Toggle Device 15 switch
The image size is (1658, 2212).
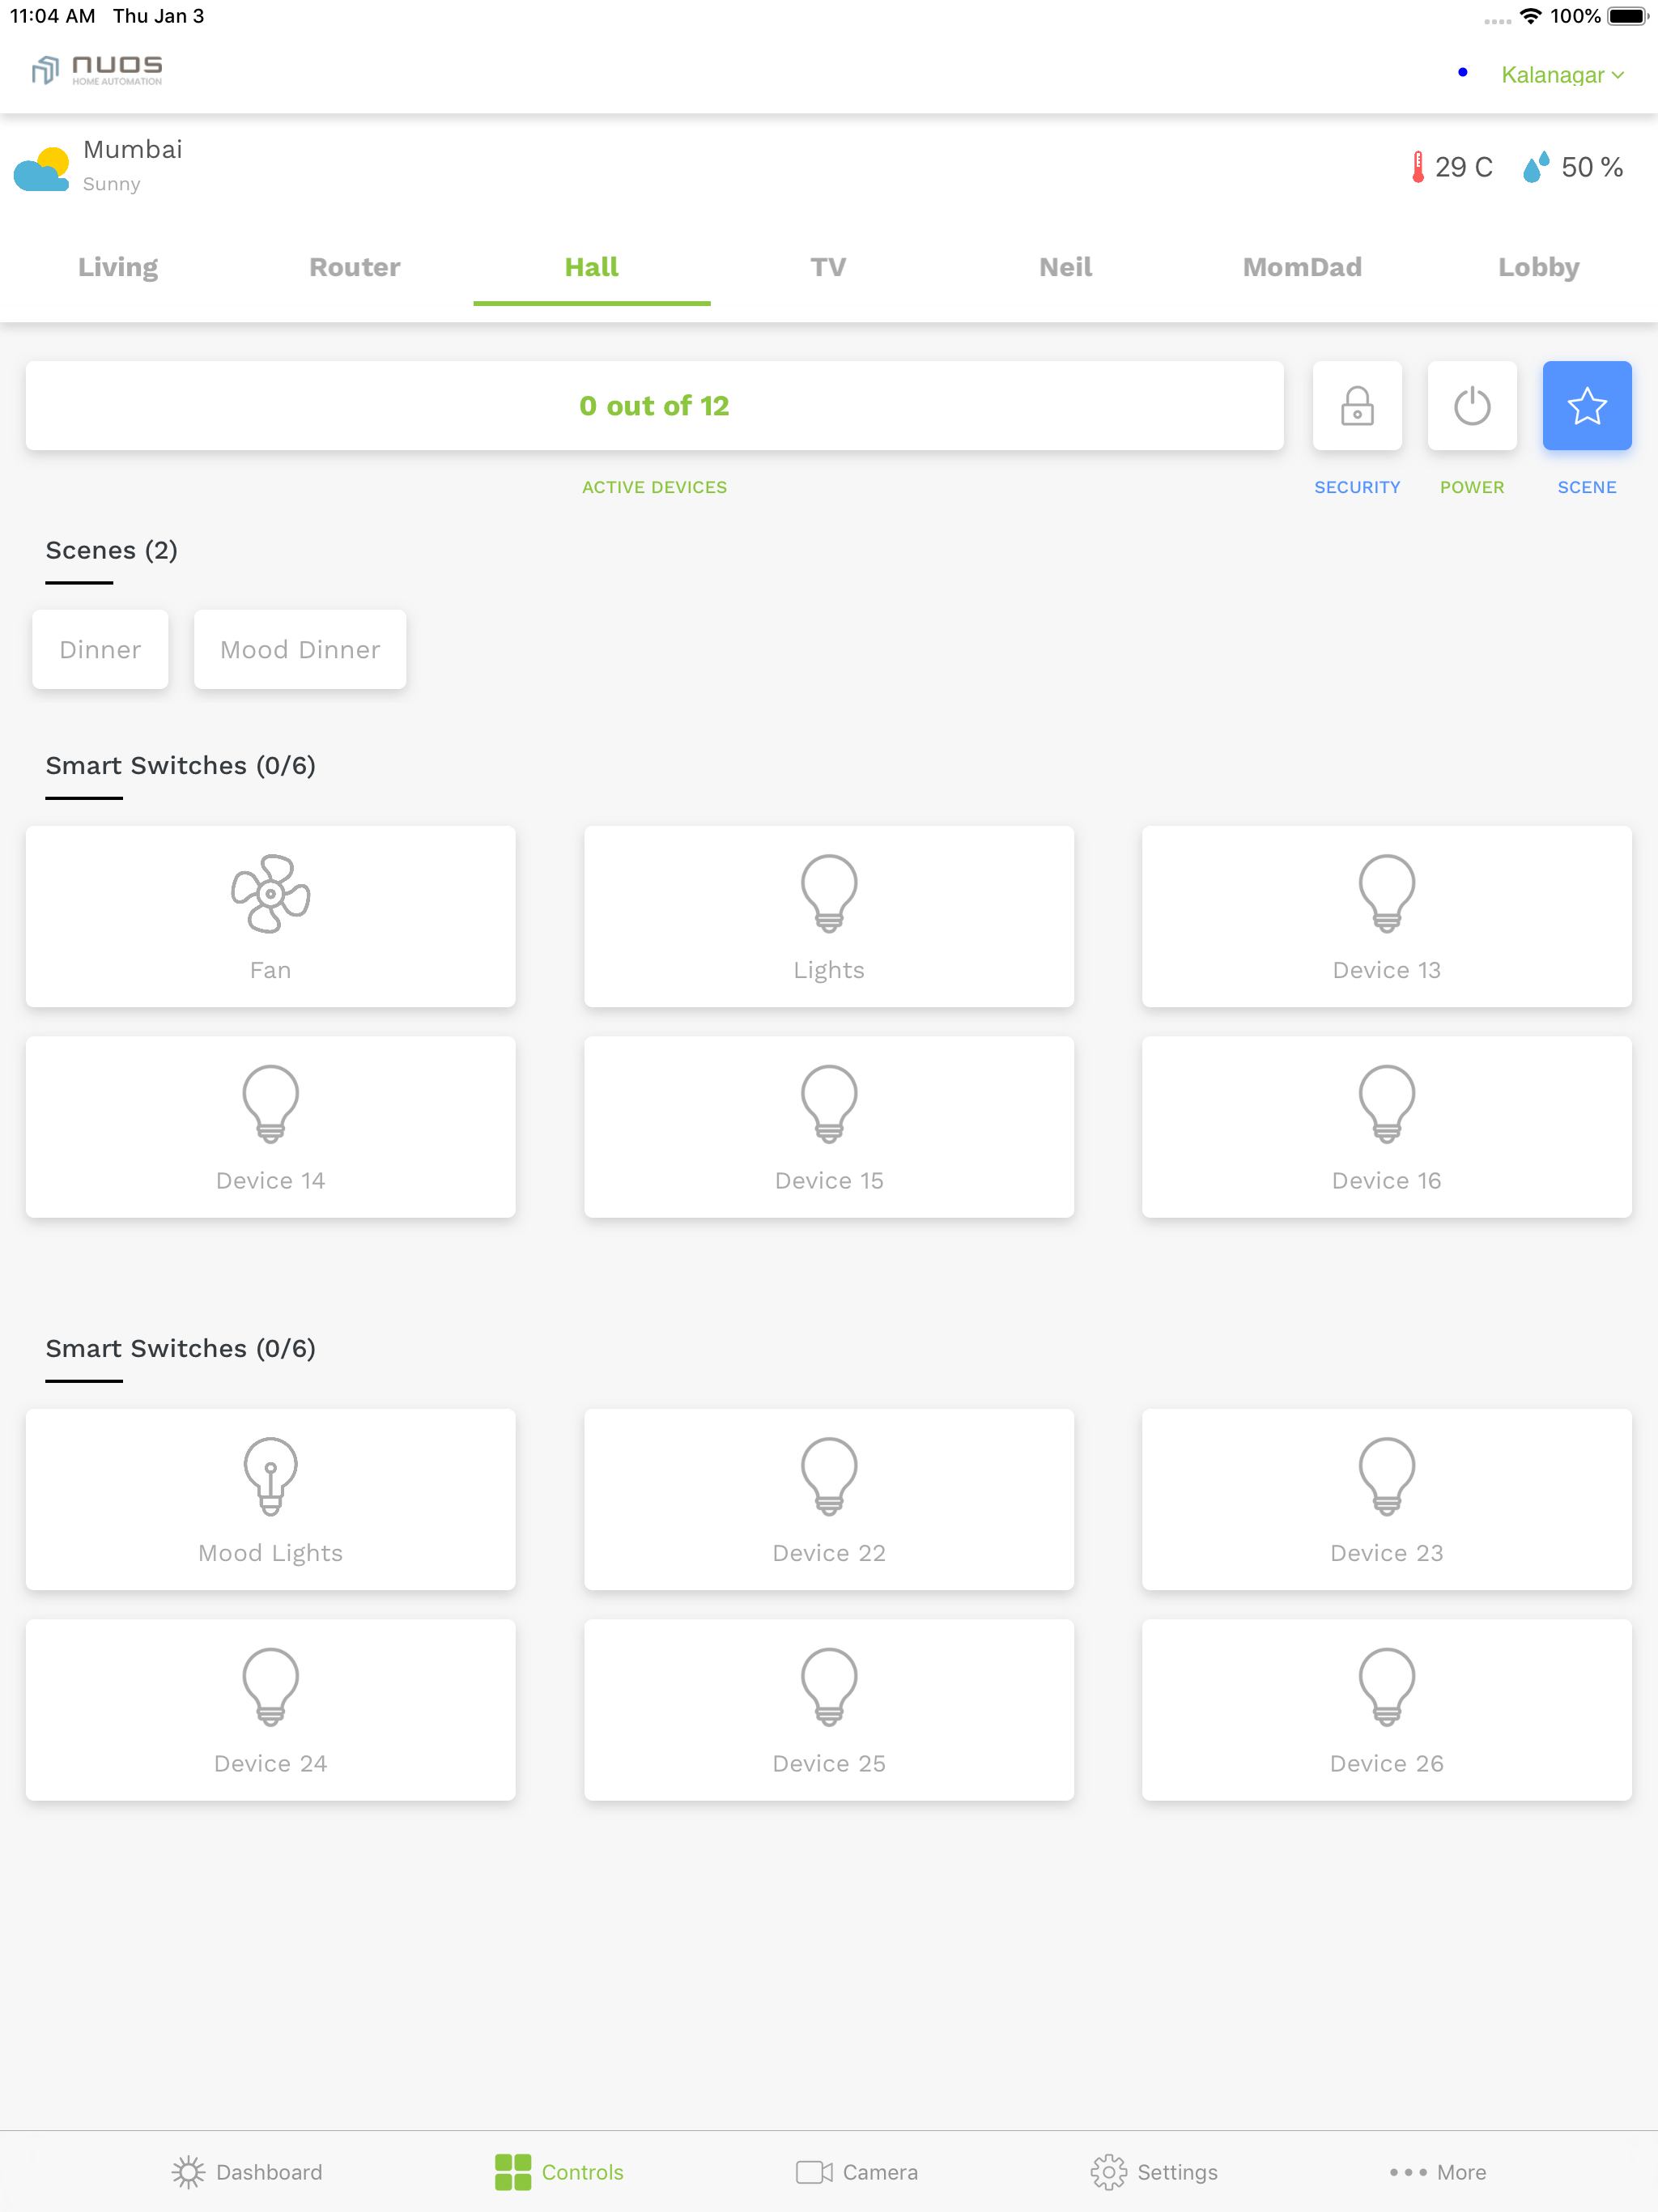coord(829,1127)
